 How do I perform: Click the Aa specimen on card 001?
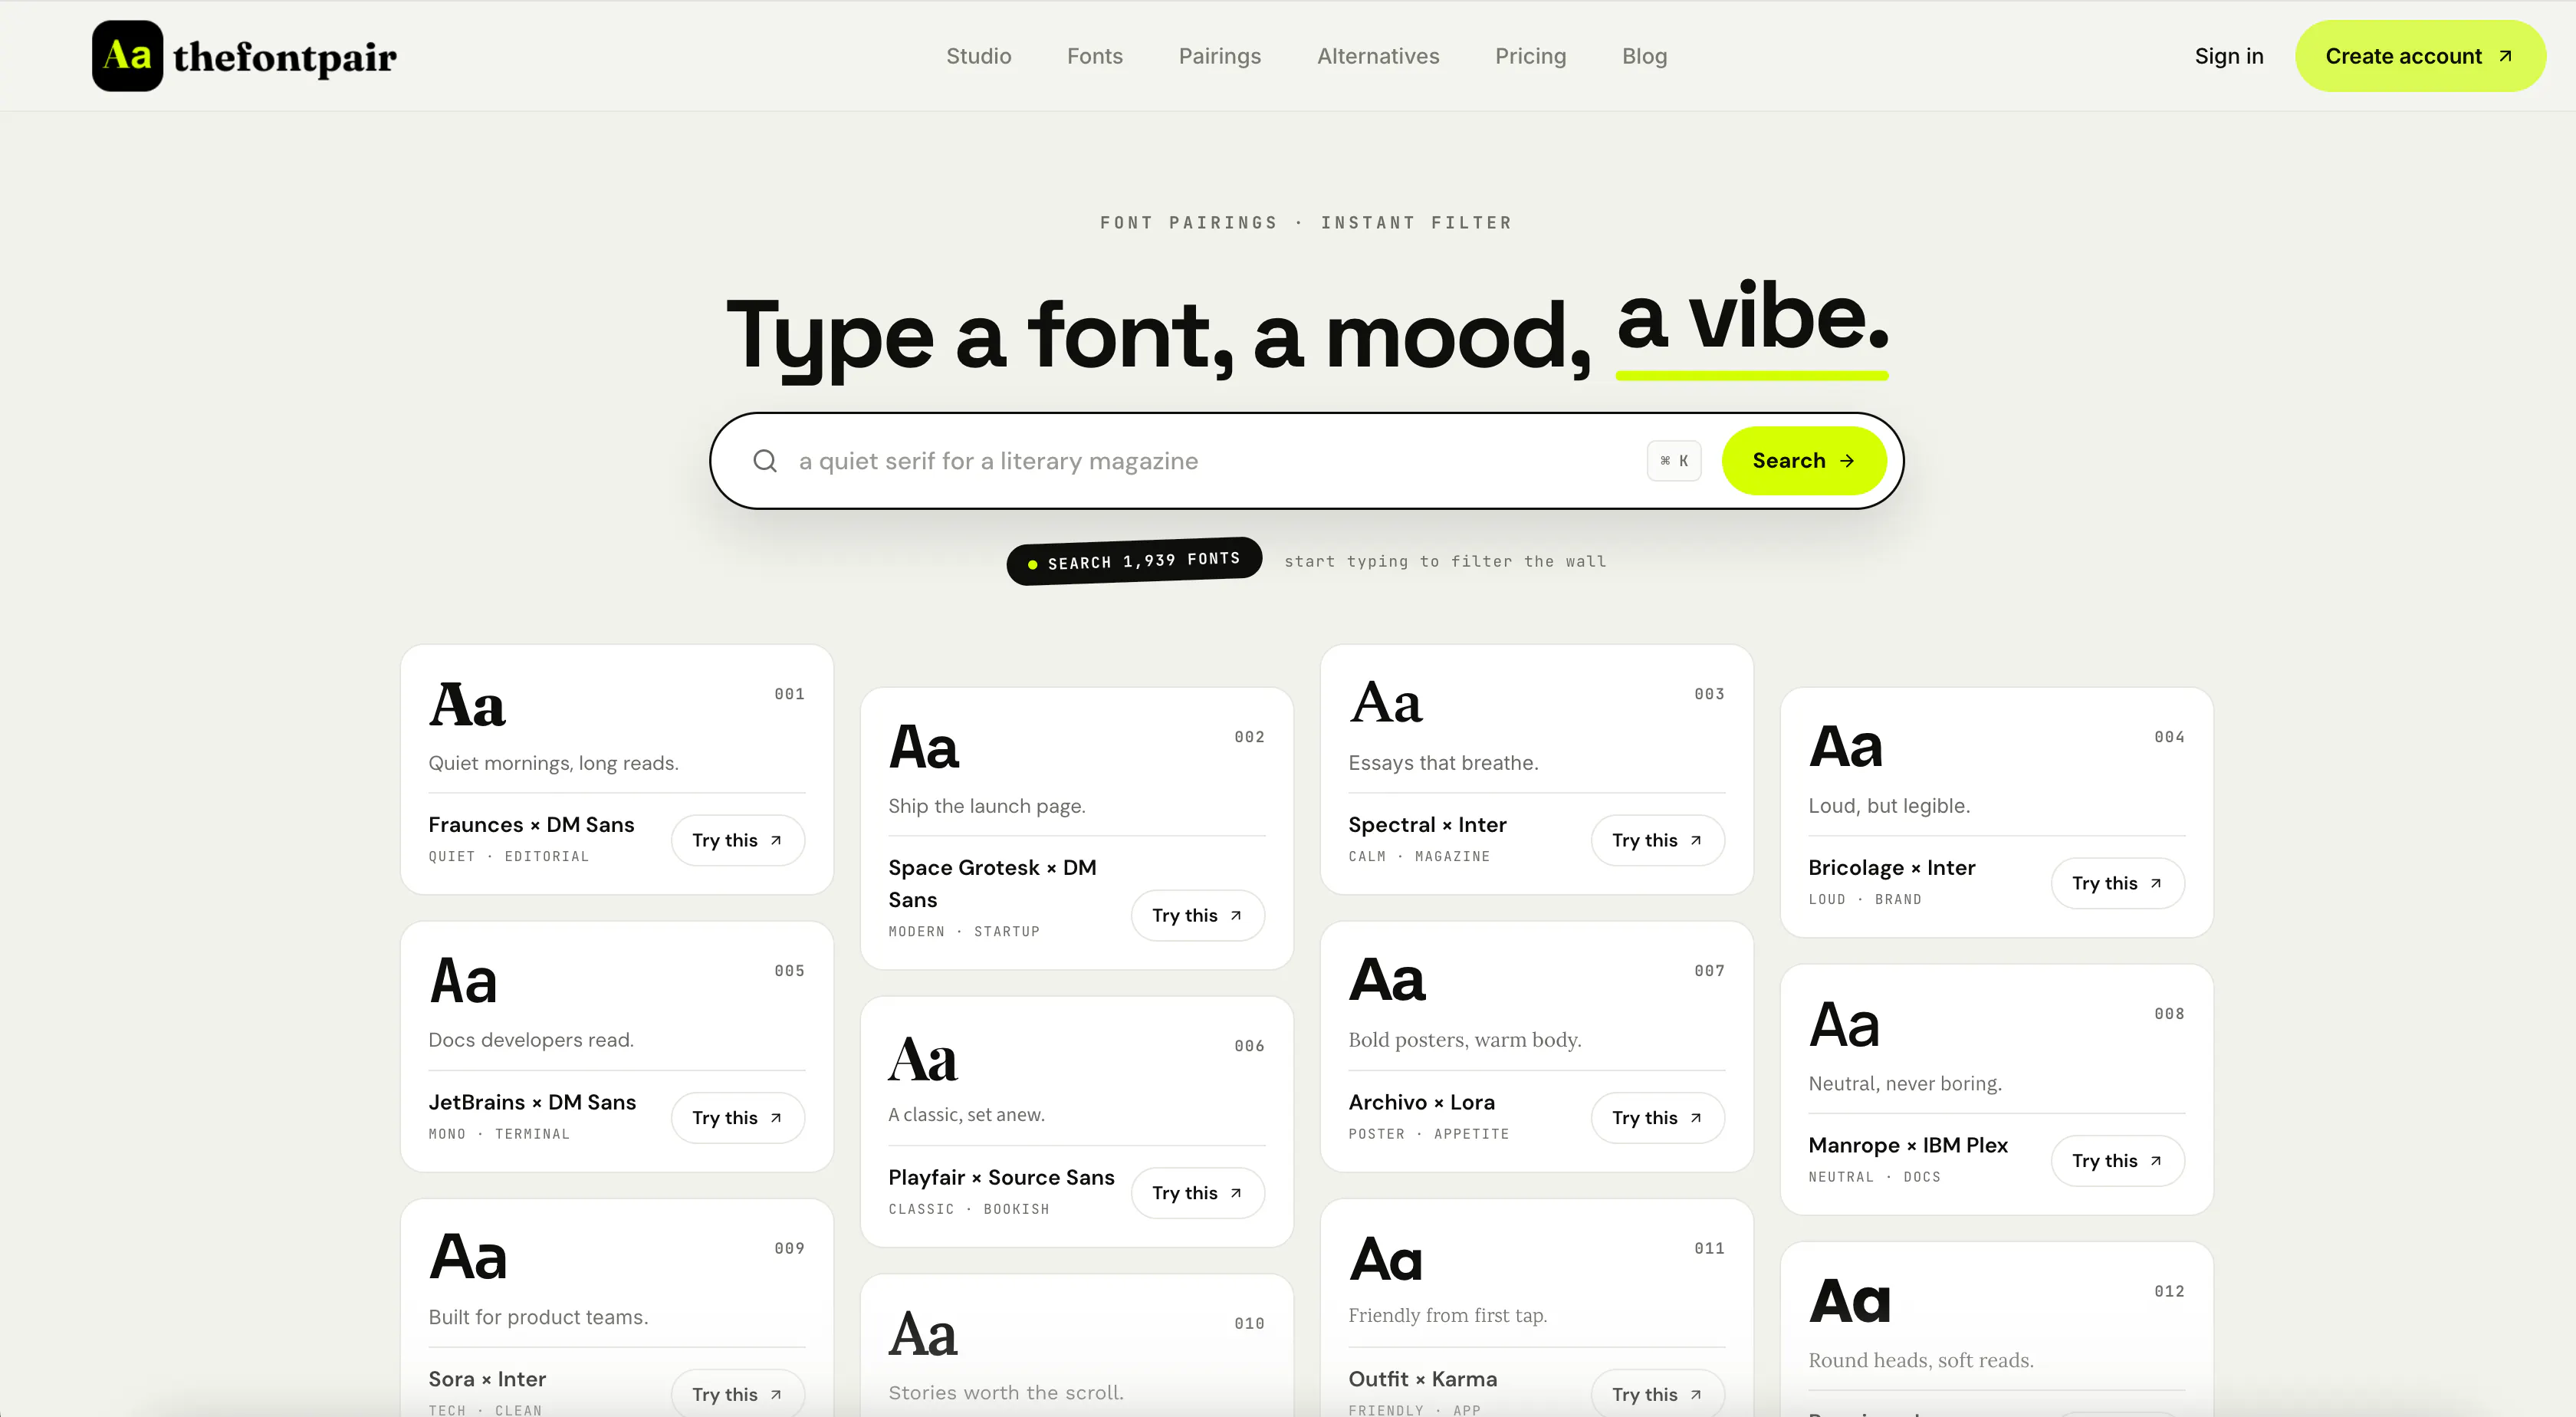[467, 705]
